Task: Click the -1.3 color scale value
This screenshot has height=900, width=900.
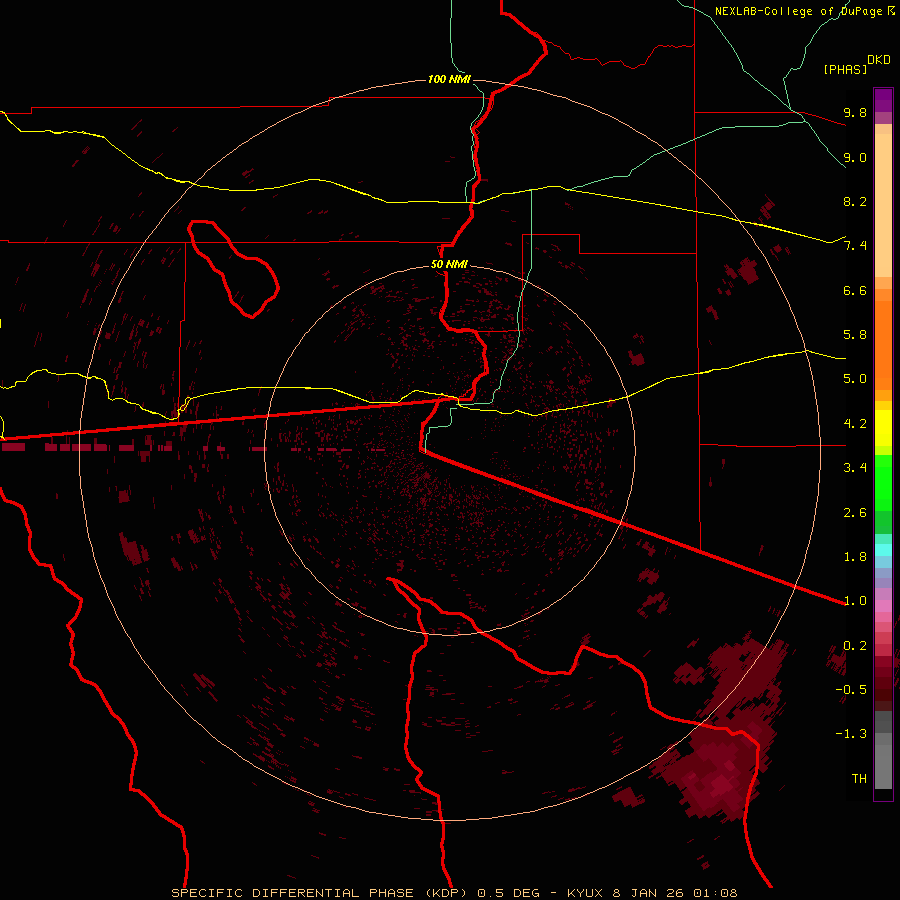Action: [851, 734]
